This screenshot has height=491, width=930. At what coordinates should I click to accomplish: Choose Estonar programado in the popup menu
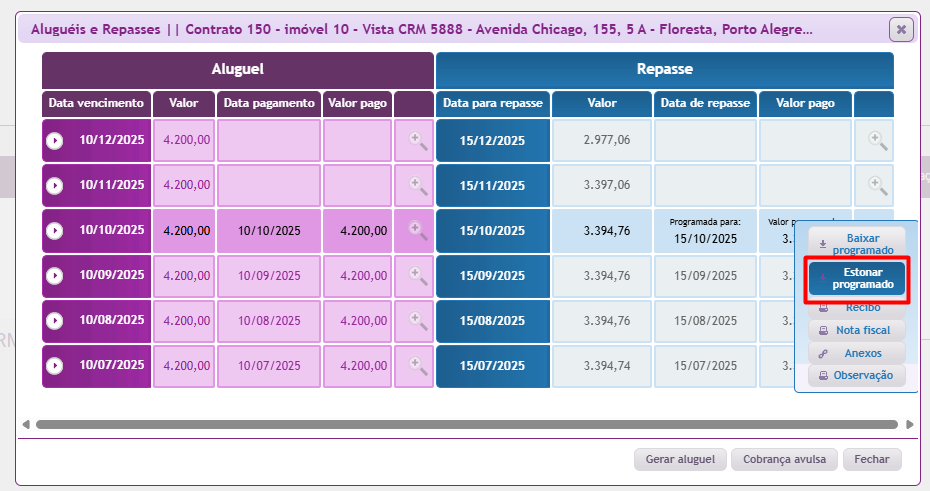[856, 278]
